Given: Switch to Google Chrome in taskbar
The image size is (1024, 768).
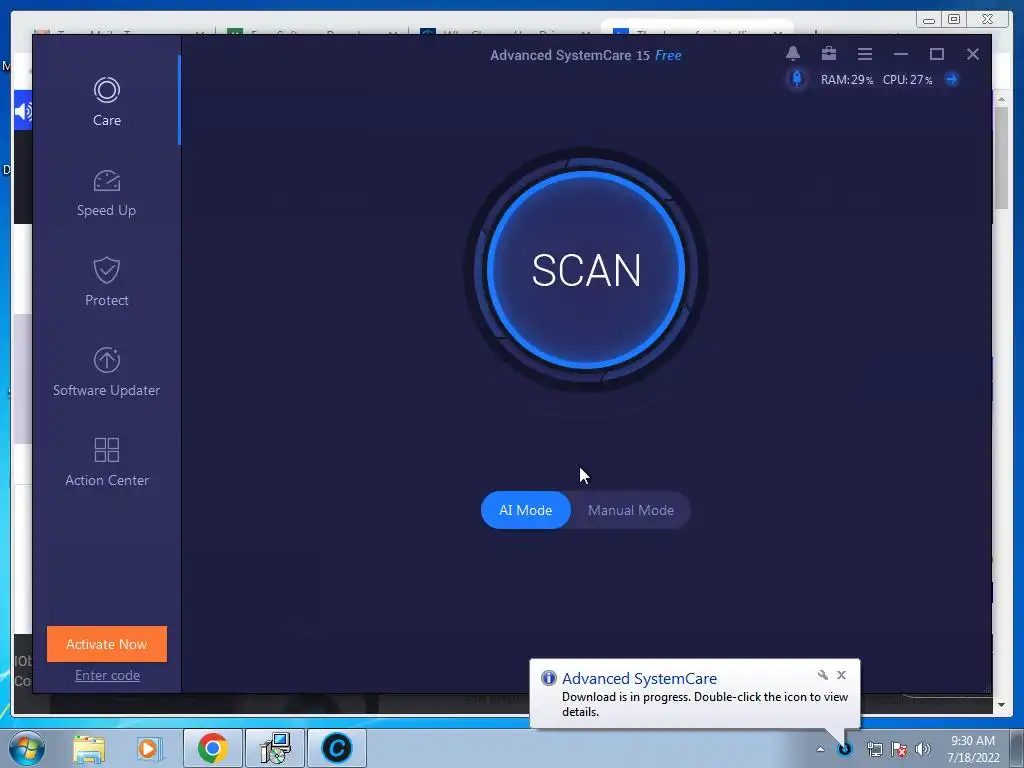Looking at the screenshot, I should [213, 748].
